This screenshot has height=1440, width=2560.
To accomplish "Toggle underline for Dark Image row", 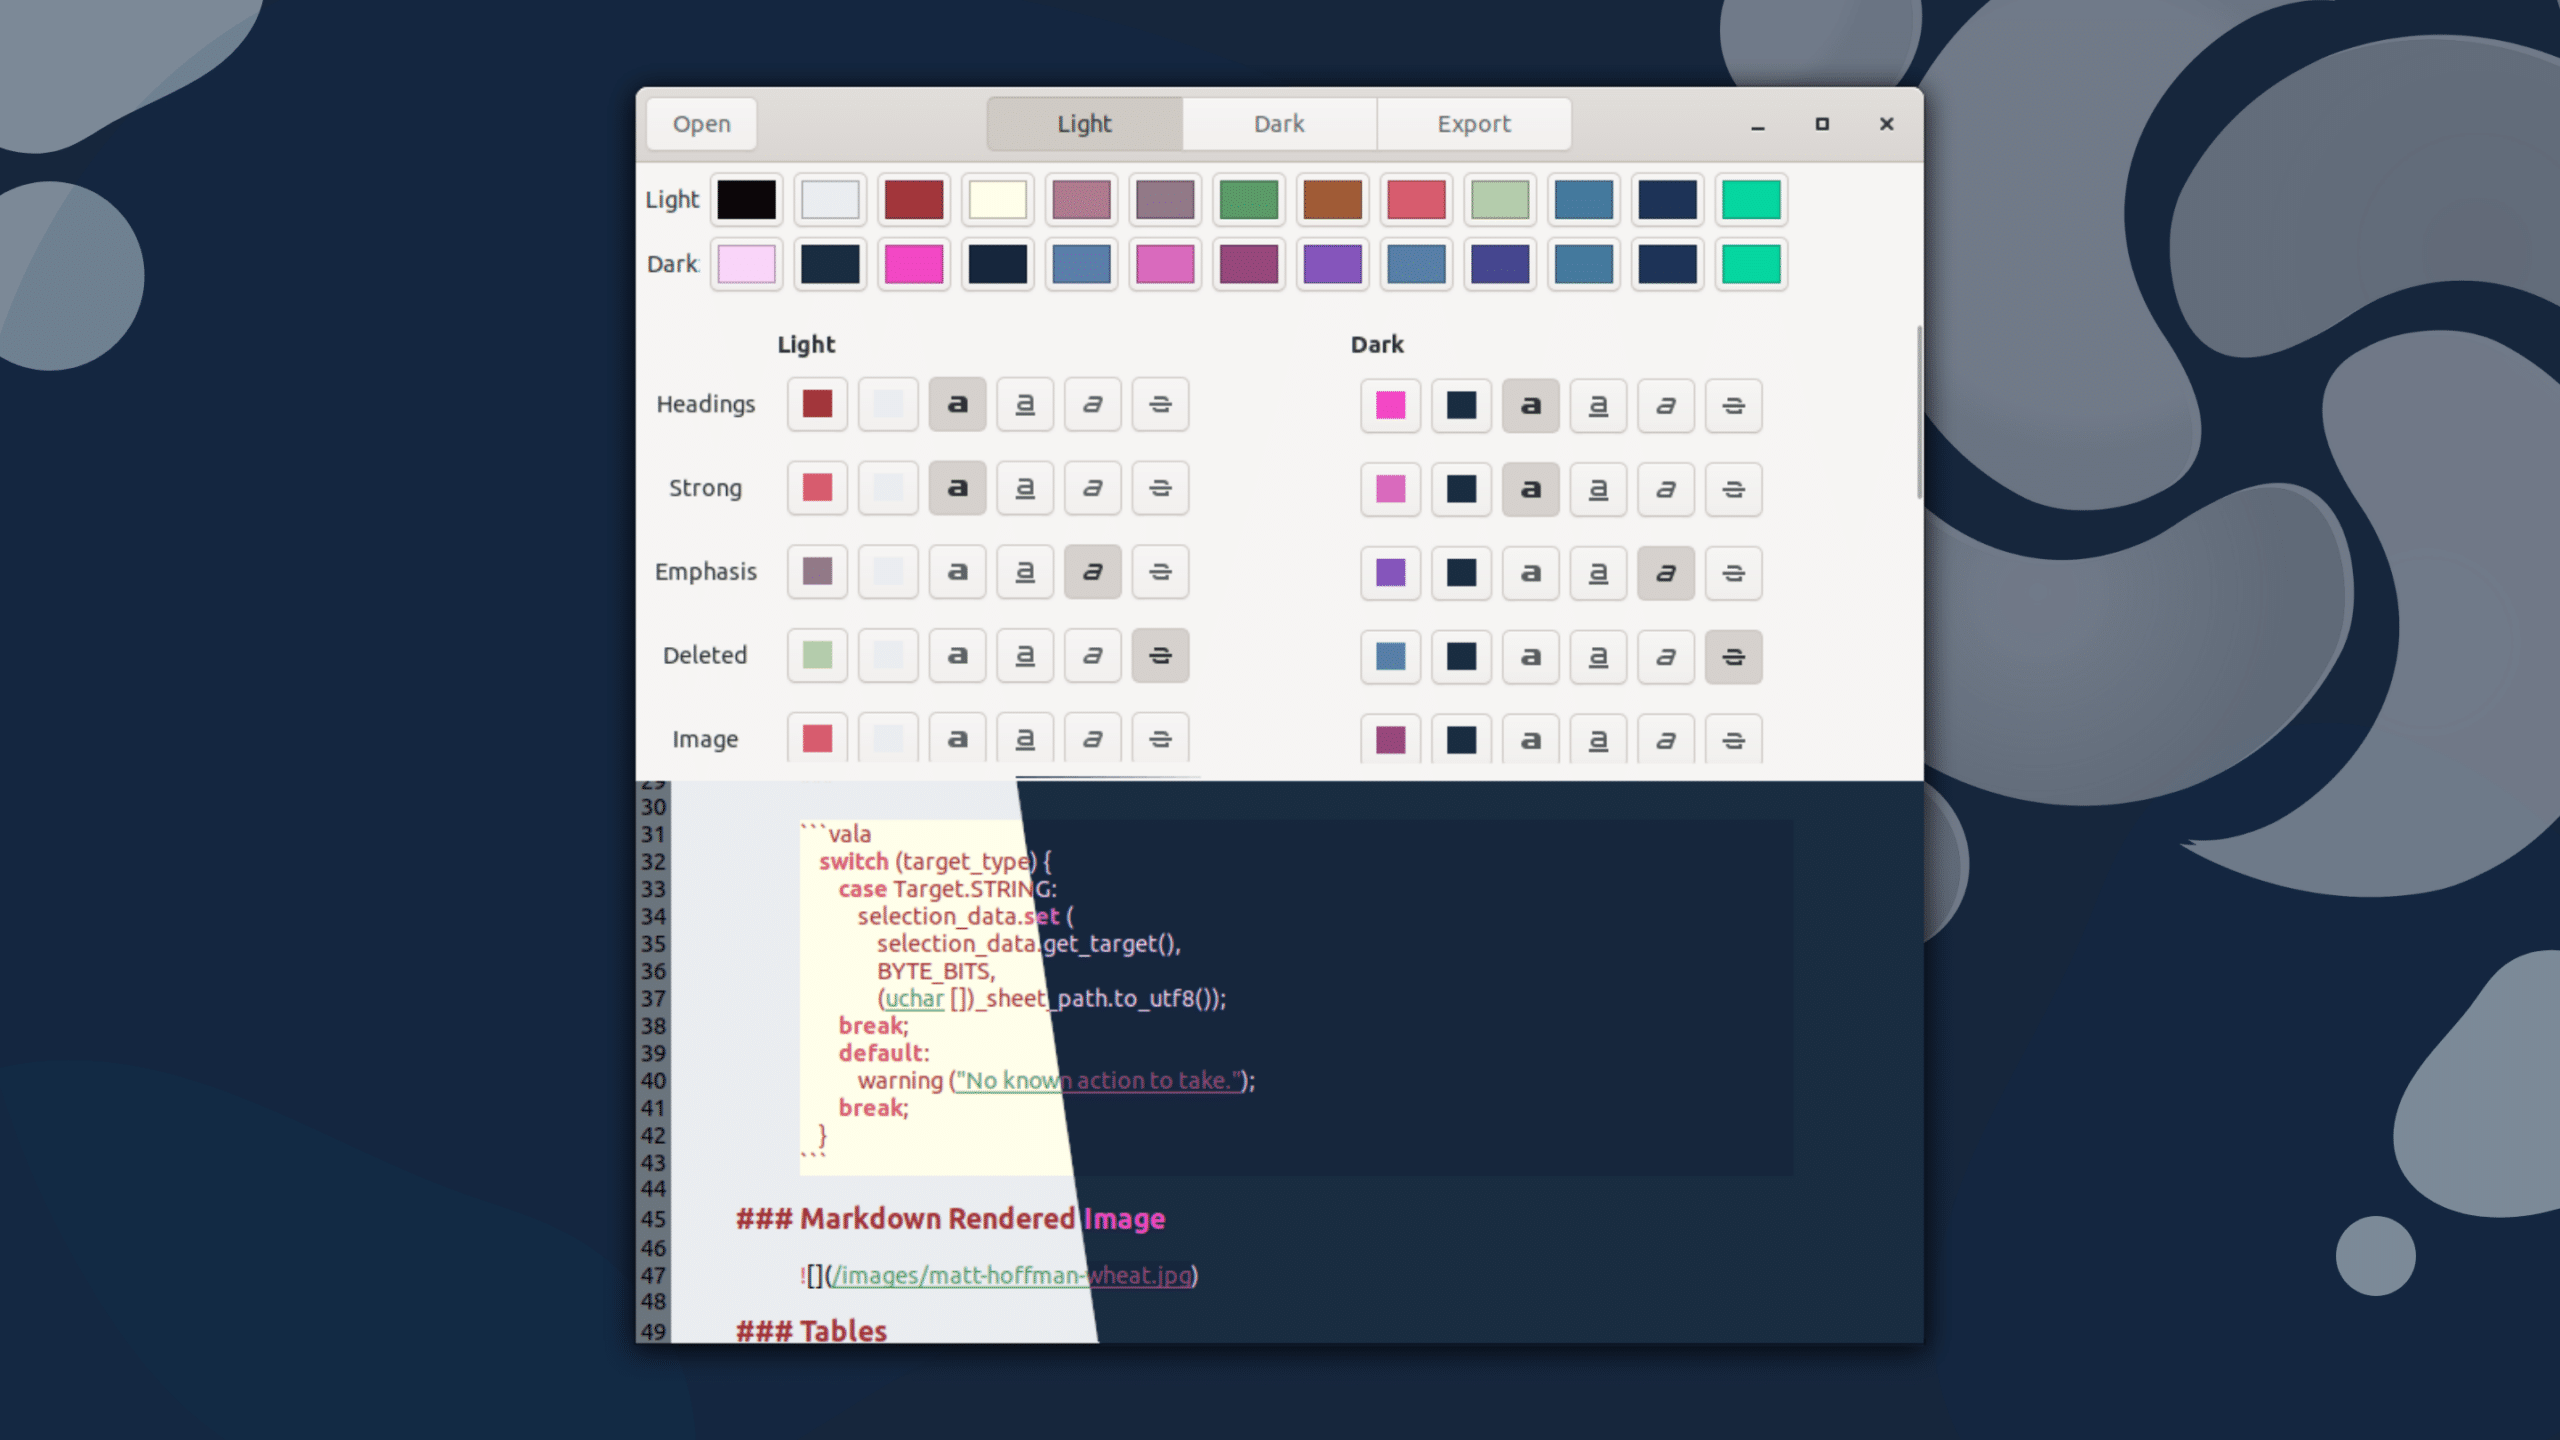I will click(x=1598, y=740).
